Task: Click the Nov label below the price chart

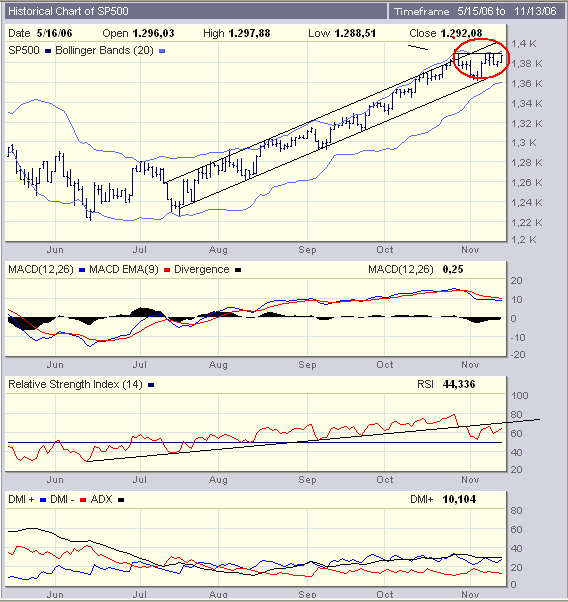Action: 470,250
